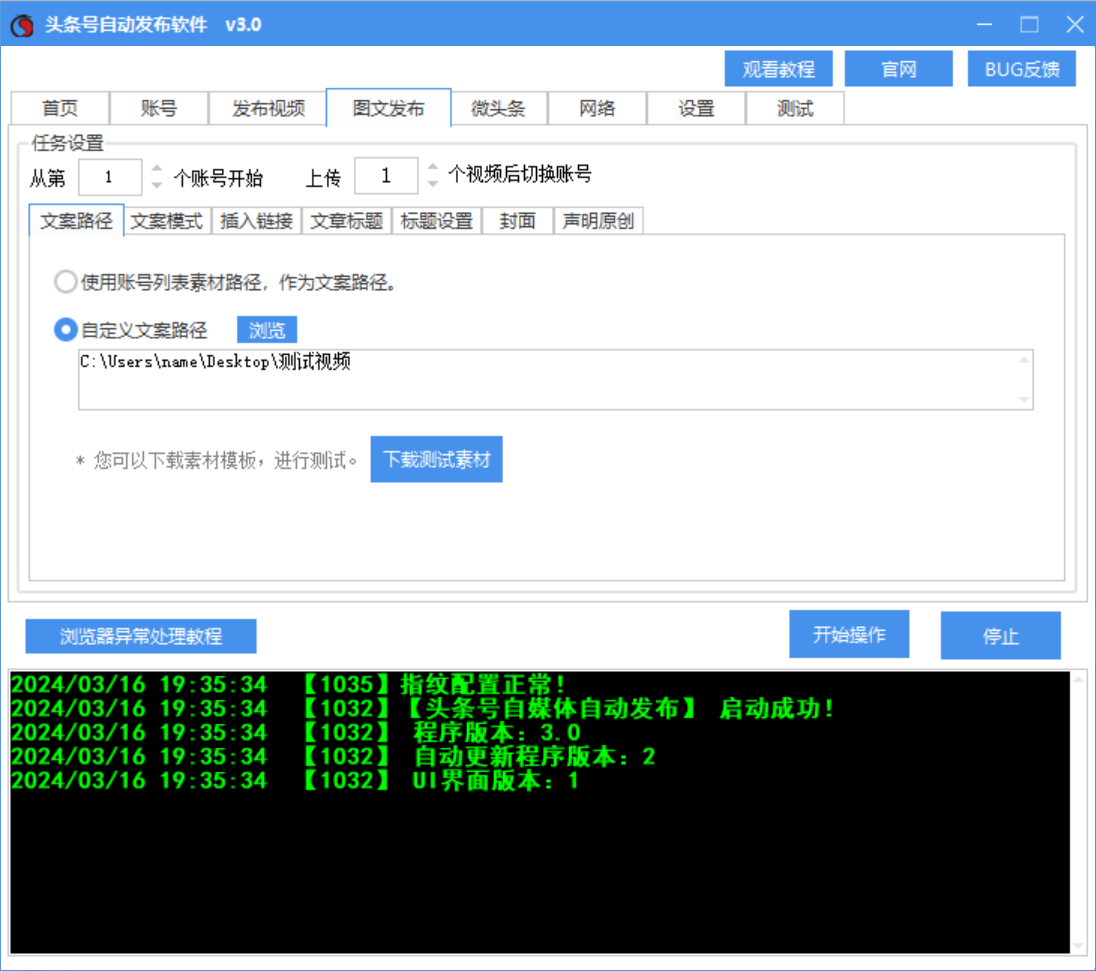Open the 文章标题 sub-tab
1096x971 pixels.
pos(347,221)
